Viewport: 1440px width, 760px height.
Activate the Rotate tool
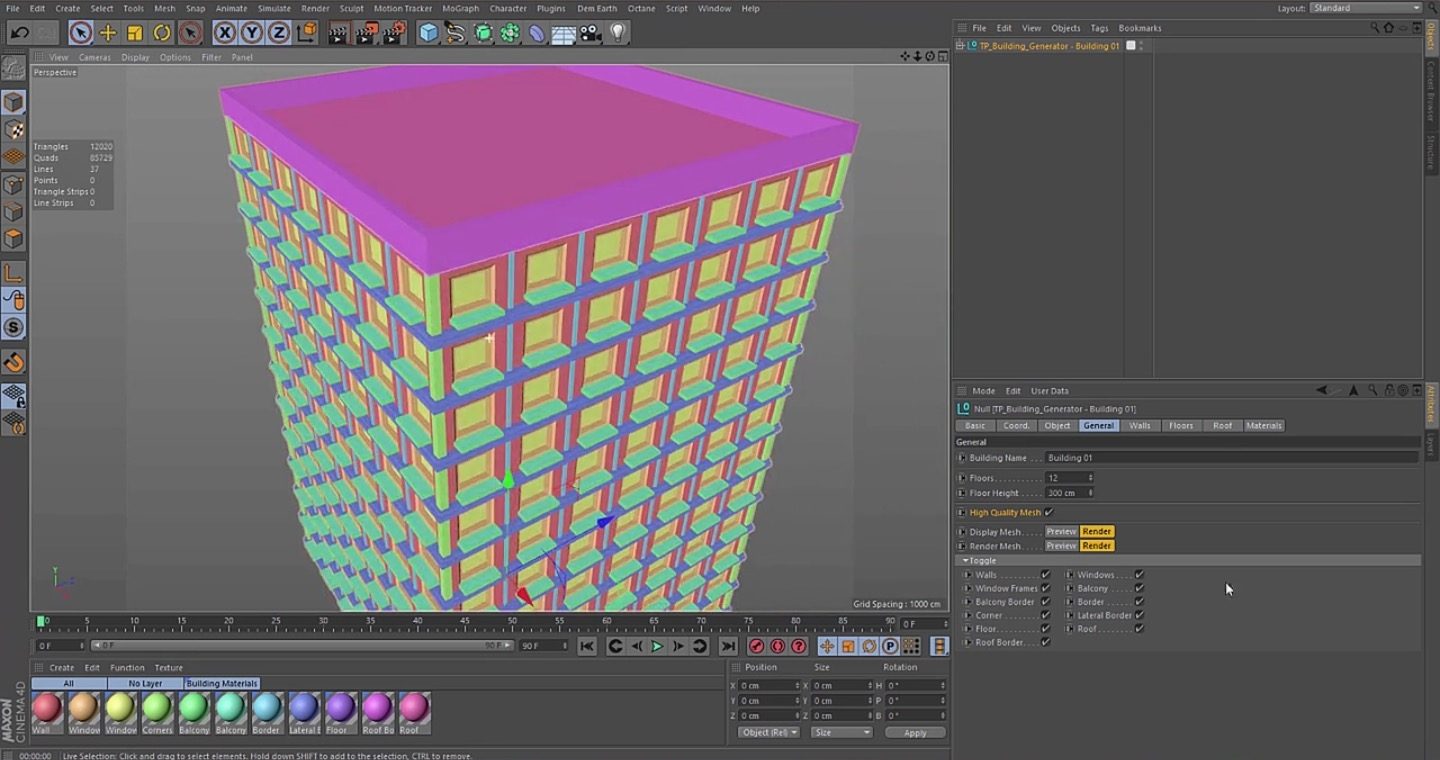(162, 33)
